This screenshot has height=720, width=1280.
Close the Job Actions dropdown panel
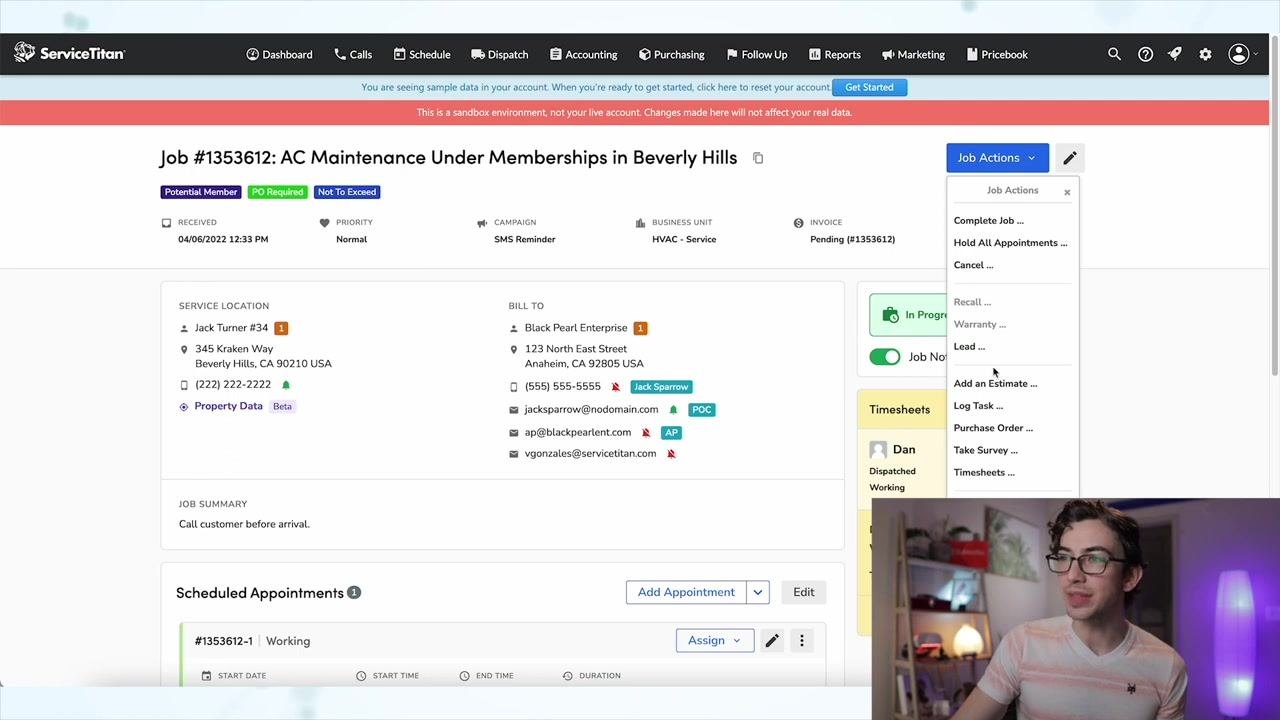1067,192
